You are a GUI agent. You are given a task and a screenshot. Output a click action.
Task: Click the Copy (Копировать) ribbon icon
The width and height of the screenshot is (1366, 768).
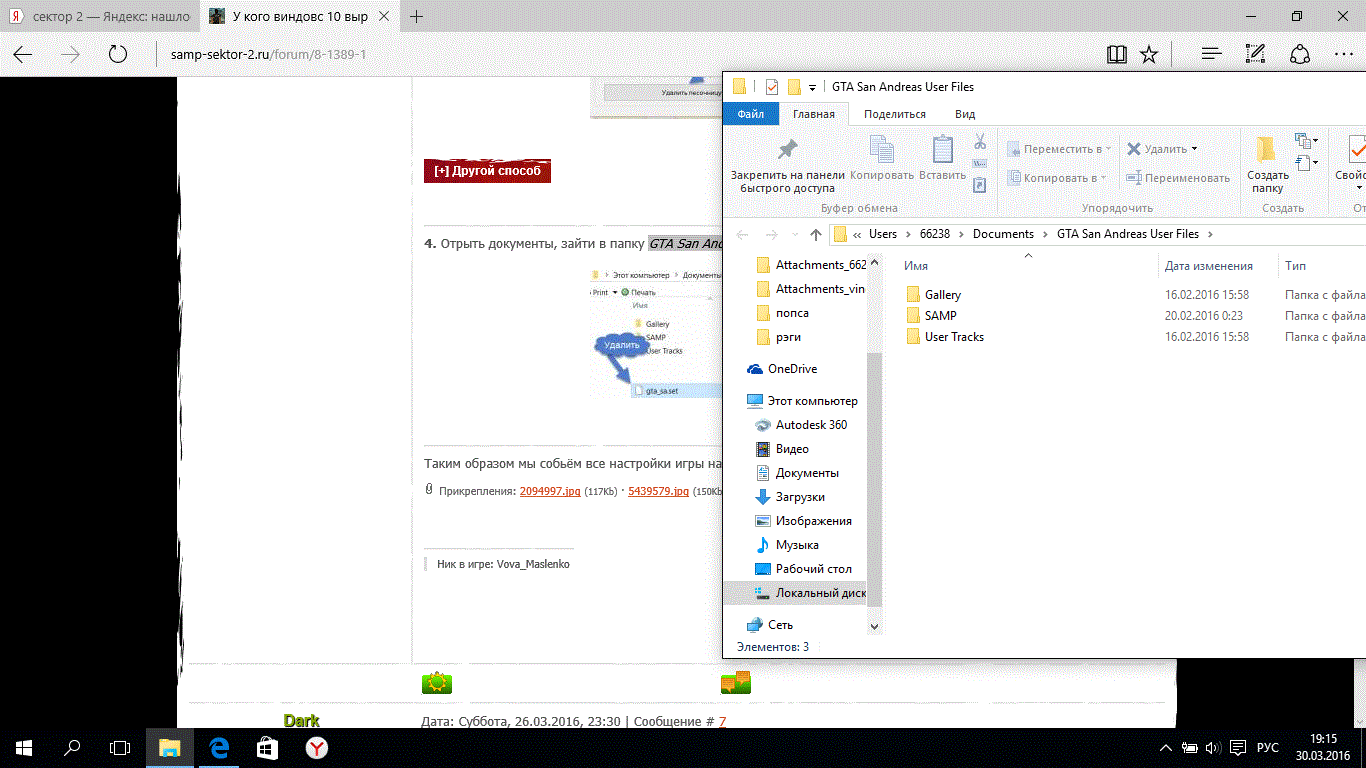882,150
